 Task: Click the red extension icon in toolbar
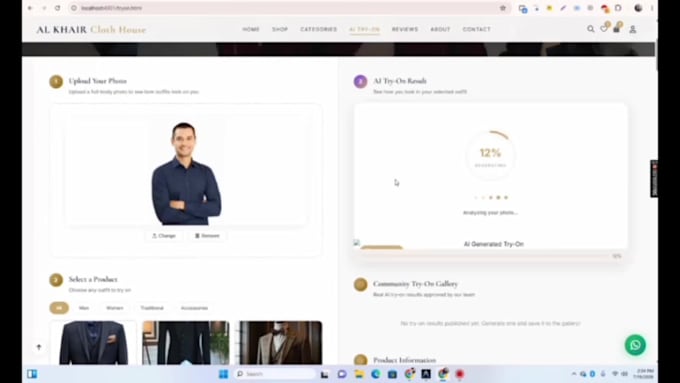click(605, 8)
